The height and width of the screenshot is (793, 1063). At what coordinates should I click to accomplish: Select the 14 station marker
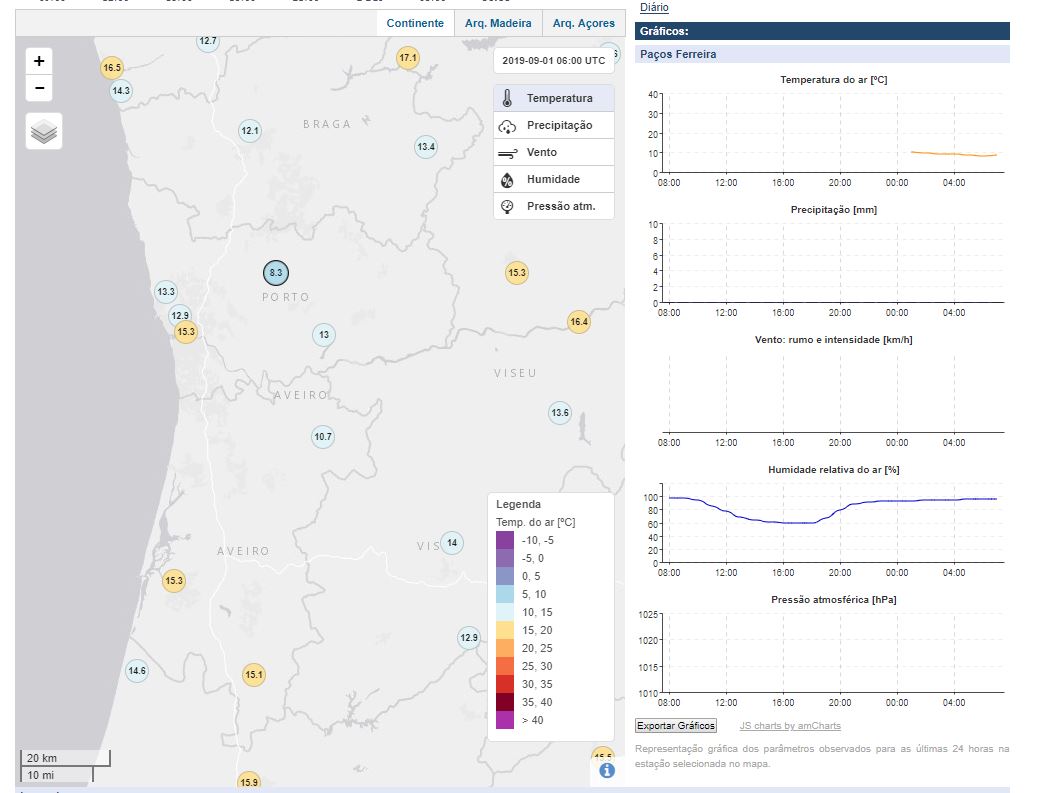(452, 543)
